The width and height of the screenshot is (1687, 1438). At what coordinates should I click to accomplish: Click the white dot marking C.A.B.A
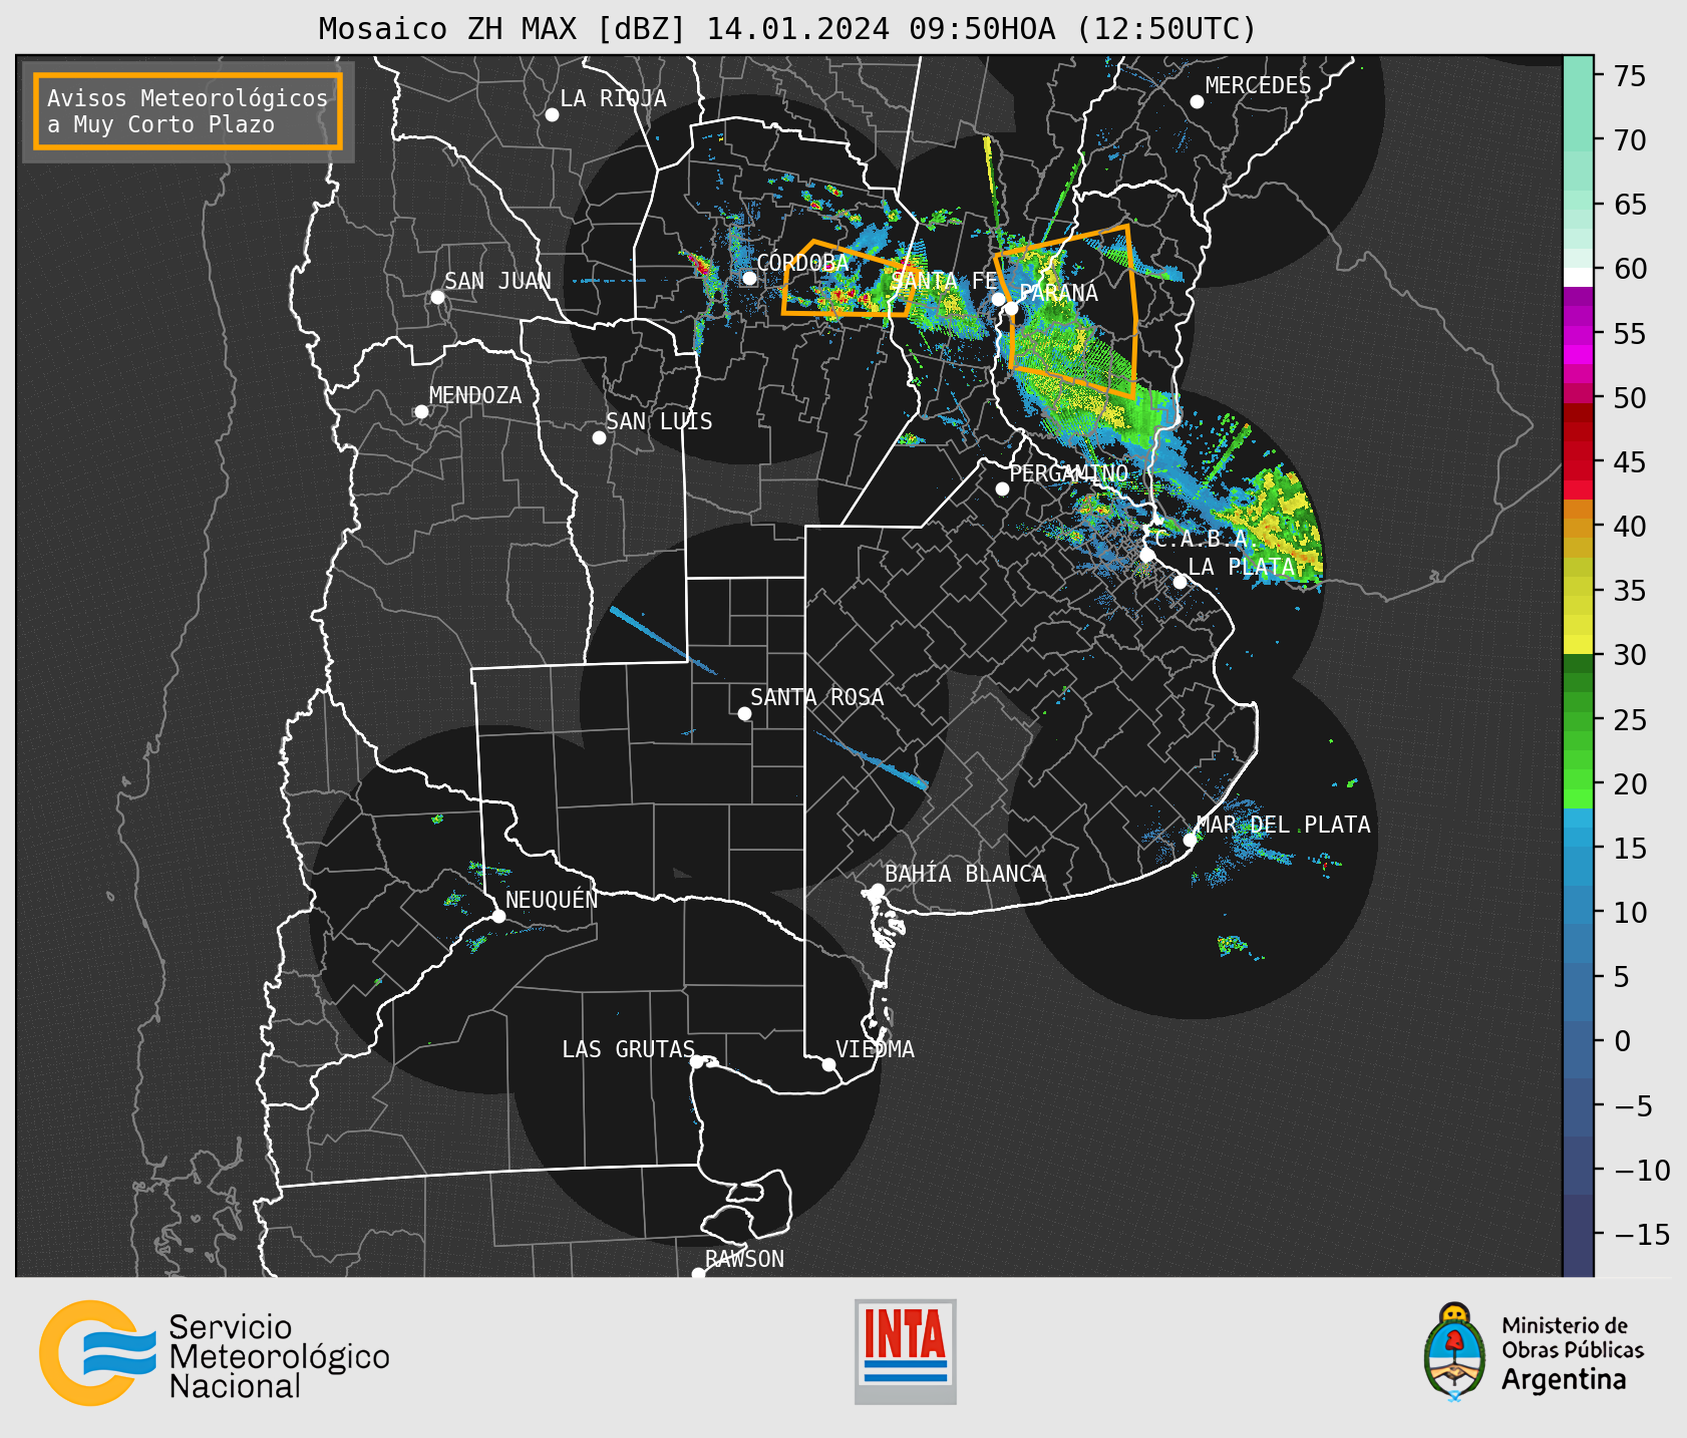point(1147,555)
